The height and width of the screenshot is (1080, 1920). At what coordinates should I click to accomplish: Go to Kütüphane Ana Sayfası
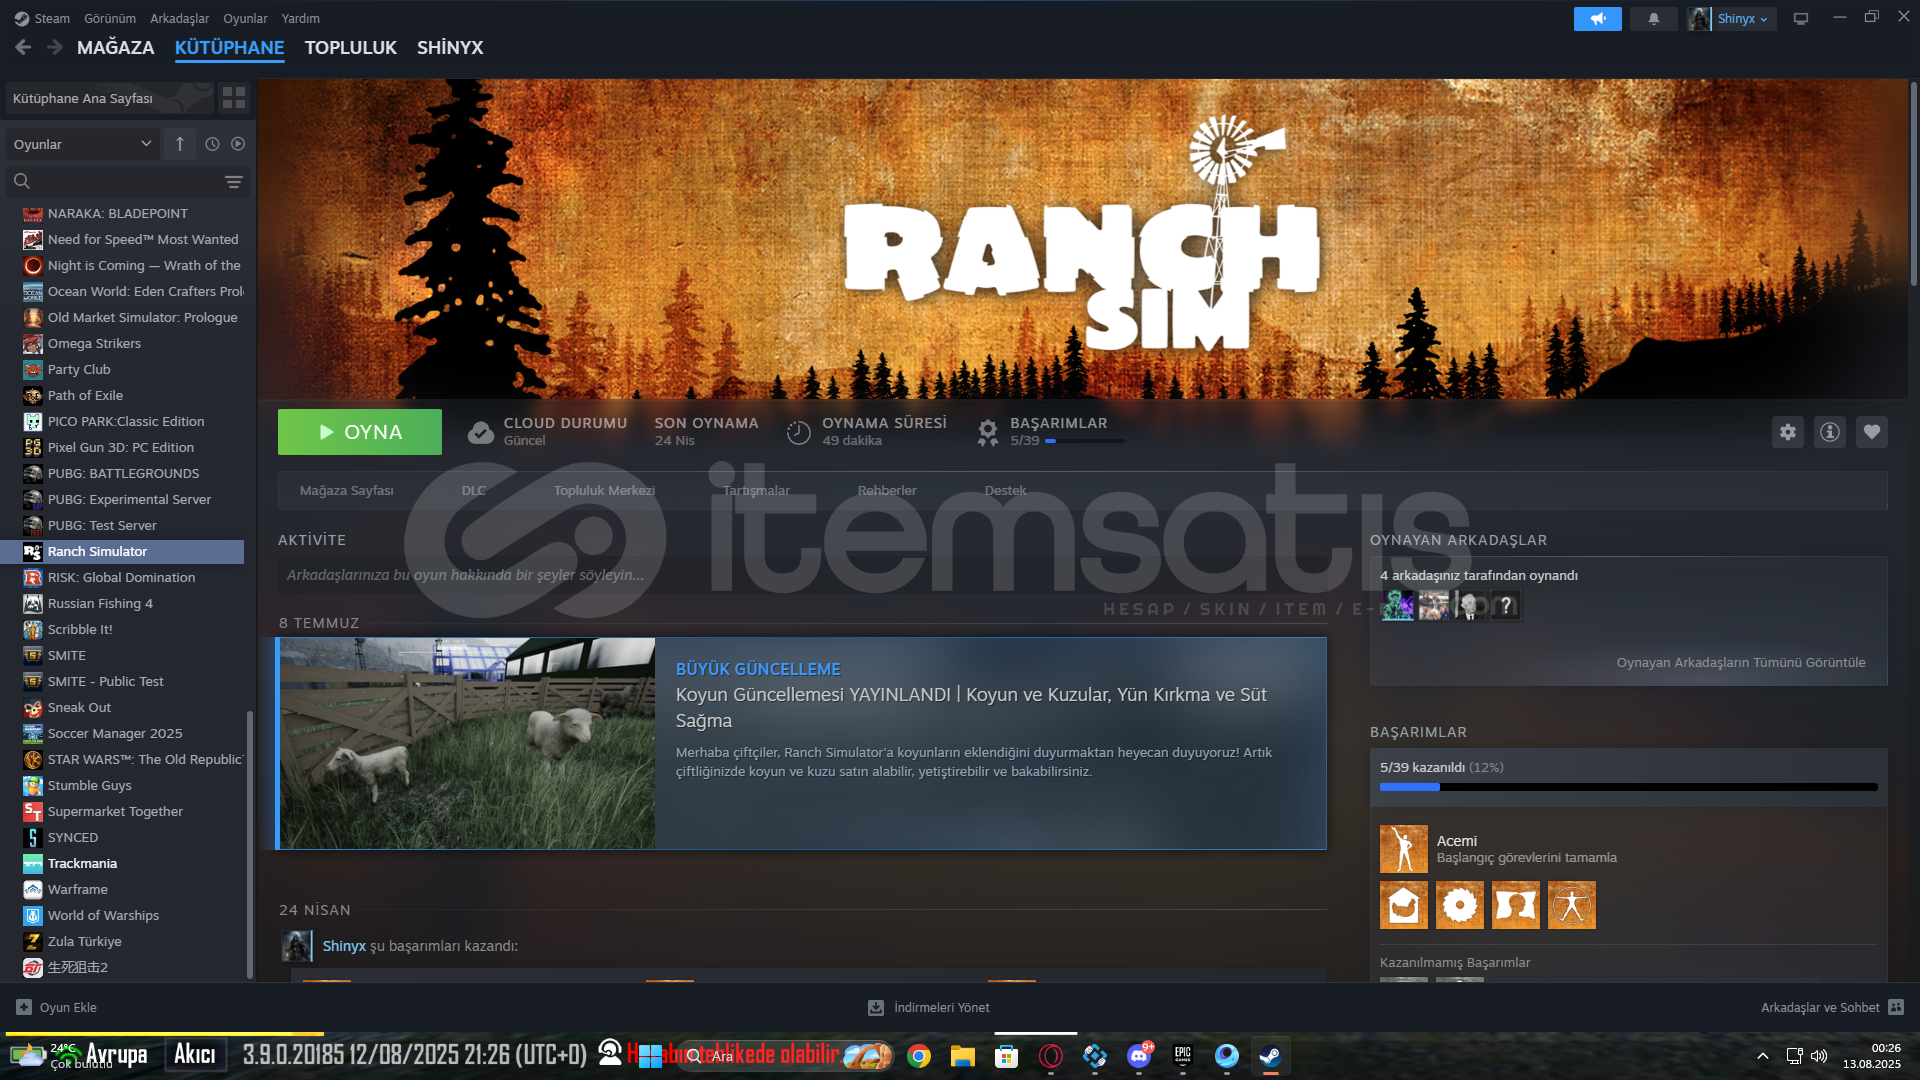click(110, 98)
